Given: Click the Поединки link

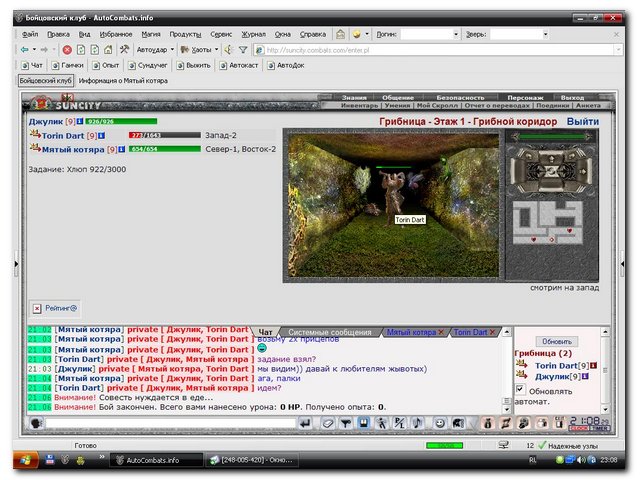Looking at the screenshot, I should tap(552, 105).
